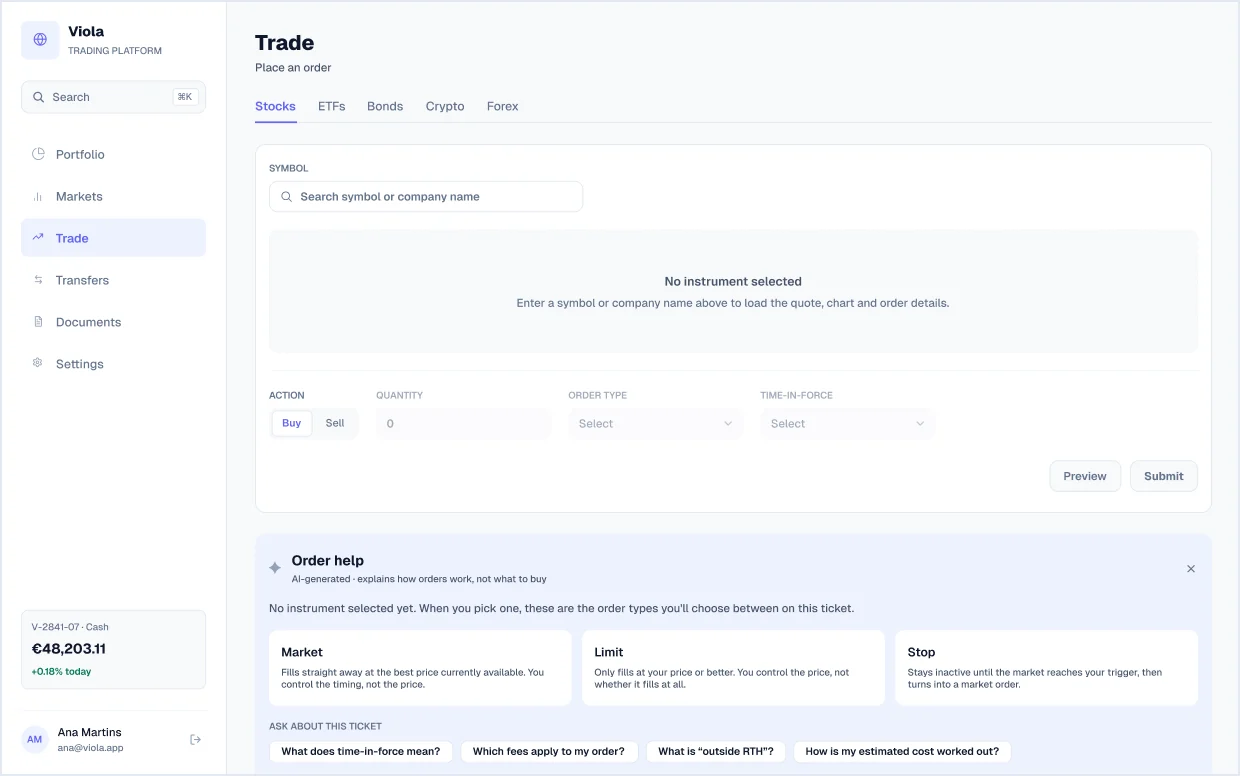Viewport: 1240px width, 776px height.
Task: Open Documents in the sidebar
Action: [x=113, y=322]
